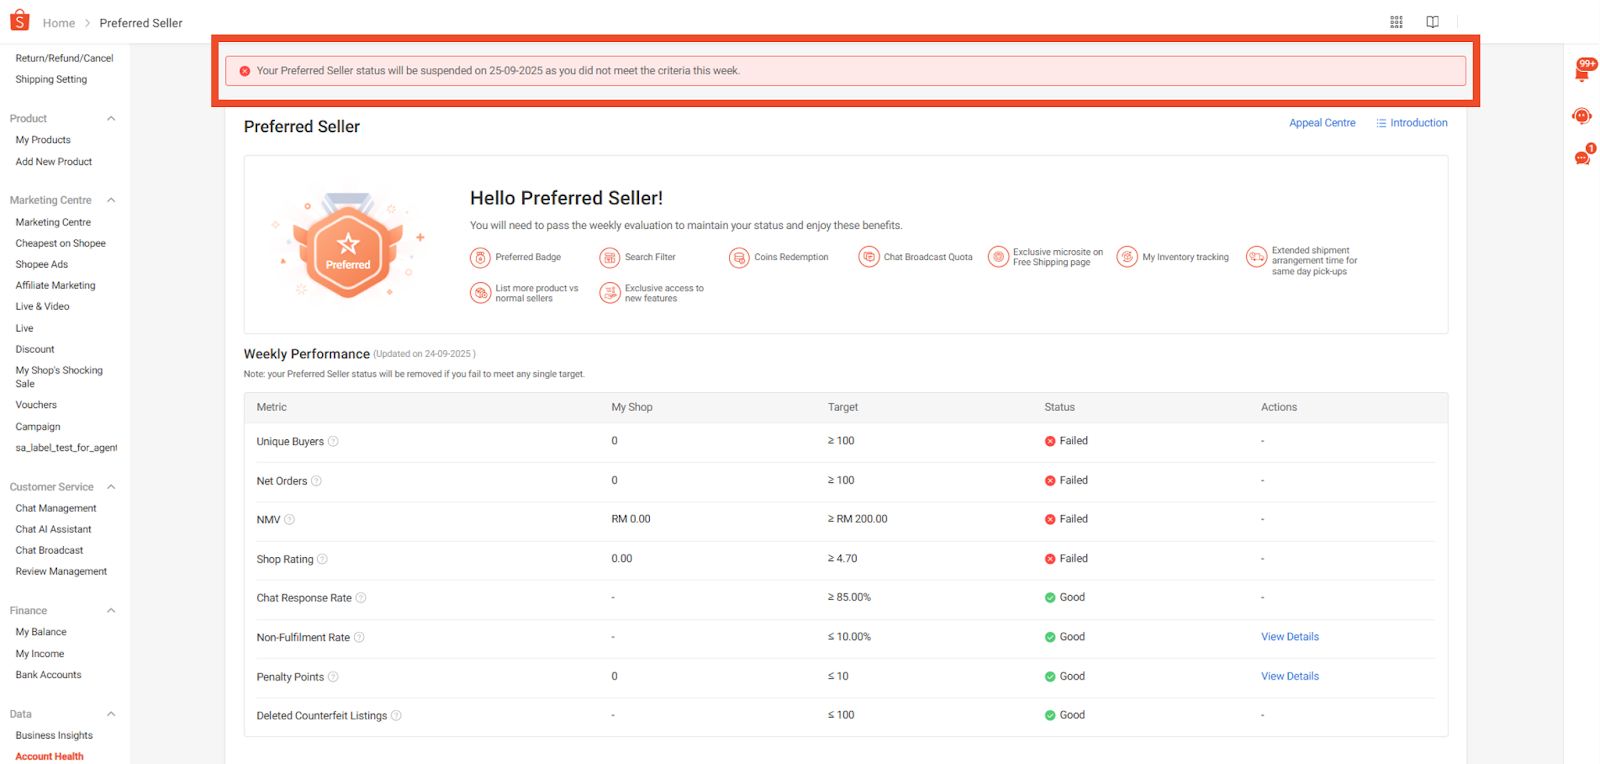The width and height of the screenshot is (1600, 764).
Task: Click the Exclusive access to new features icon
Action: (x=610, y=293)
